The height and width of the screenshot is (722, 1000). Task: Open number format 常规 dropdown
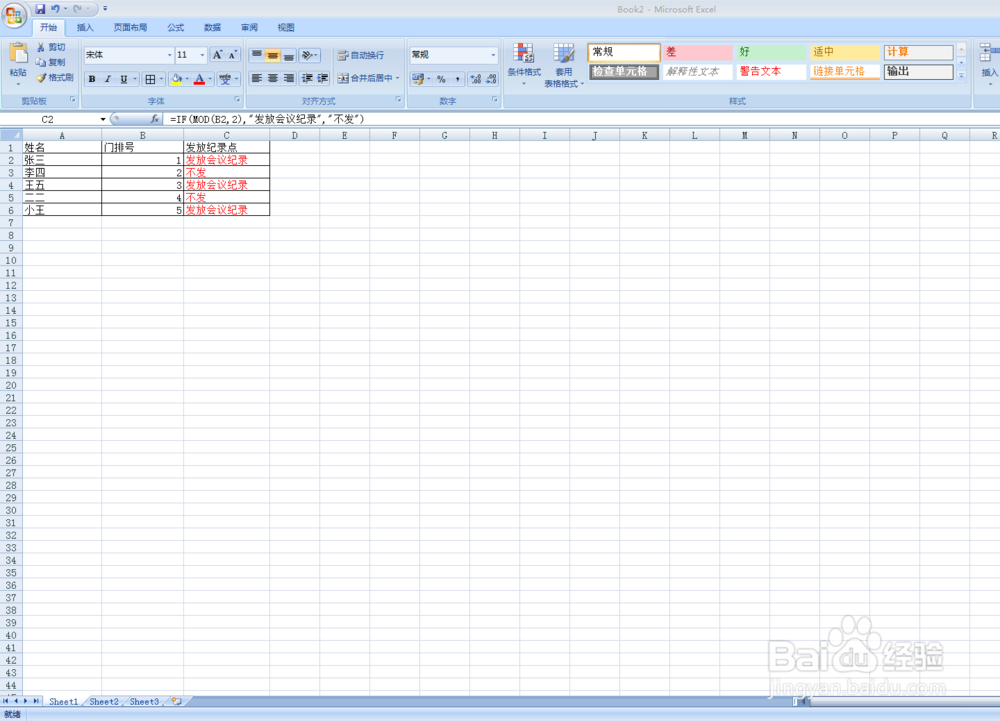(x=493, y=55)
